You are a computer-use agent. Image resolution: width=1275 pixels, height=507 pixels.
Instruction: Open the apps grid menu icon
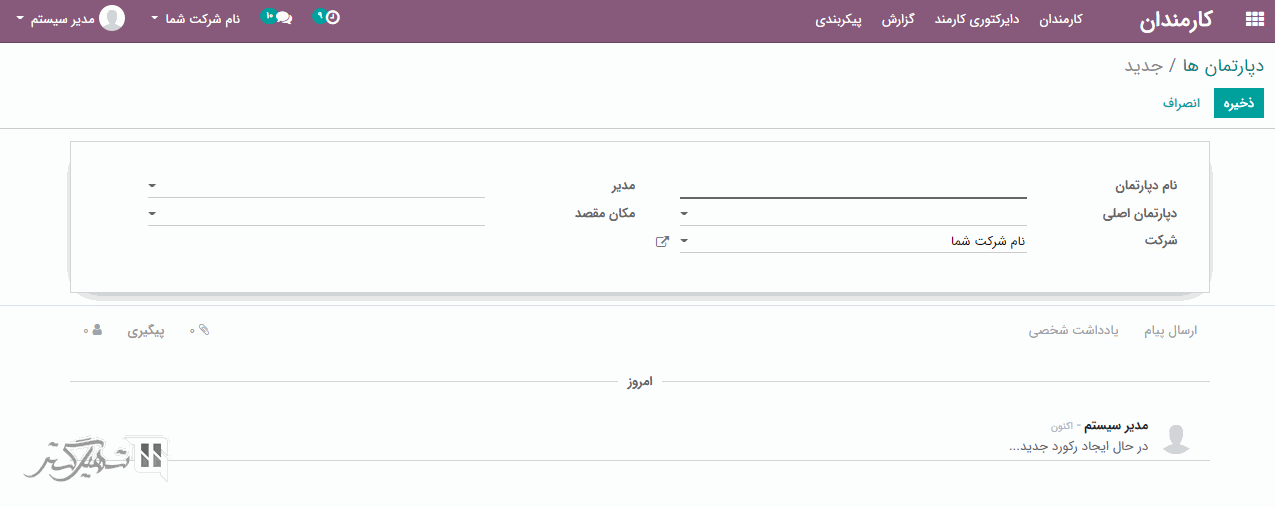[1254, 19]
